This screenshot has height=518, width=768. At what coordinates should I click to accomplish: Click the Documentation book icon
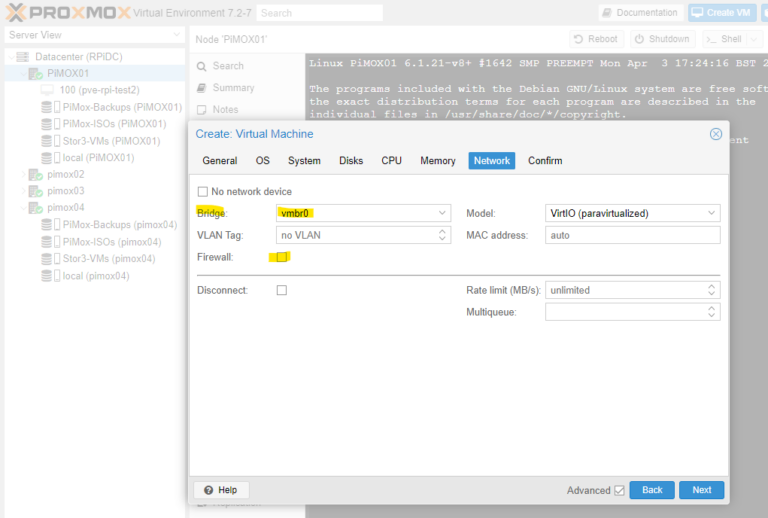pos(607,13)
